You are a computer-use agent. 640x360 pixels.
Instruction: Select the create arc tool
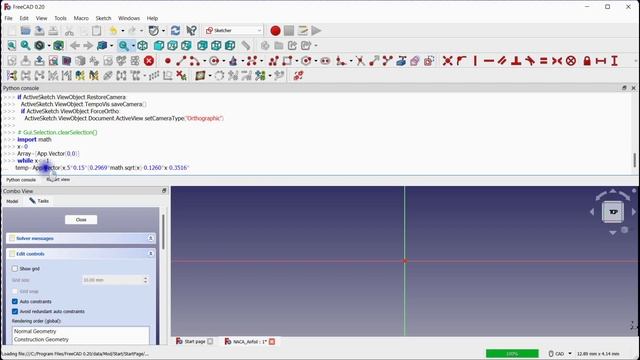pos(194,61)
